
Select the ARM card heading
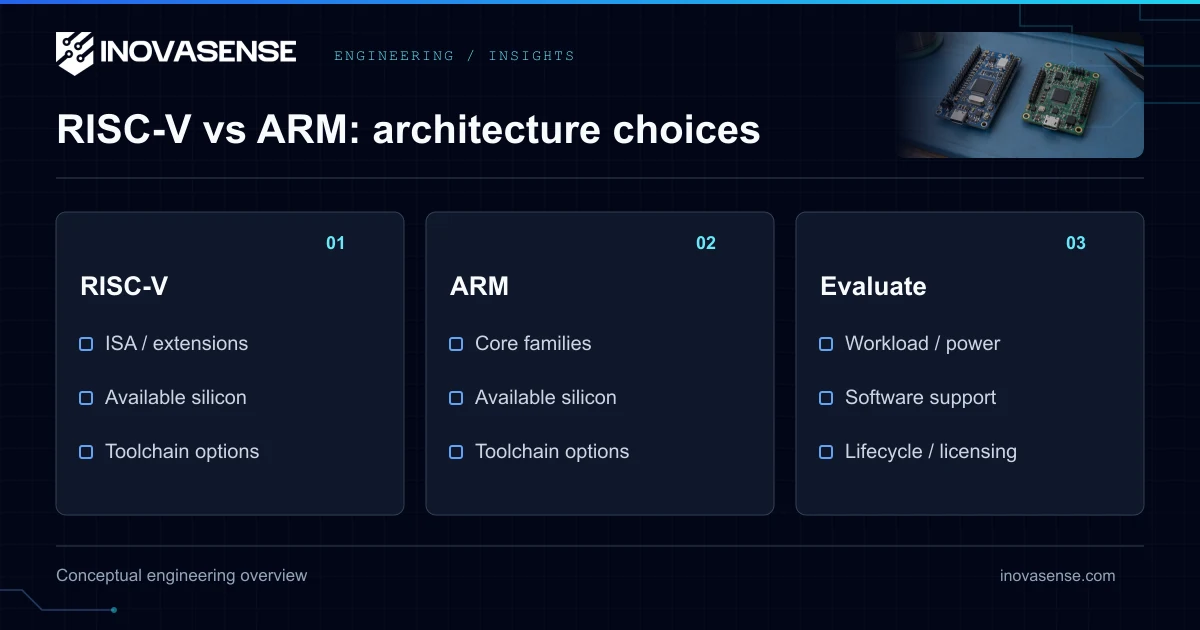(x=479, y=286)
